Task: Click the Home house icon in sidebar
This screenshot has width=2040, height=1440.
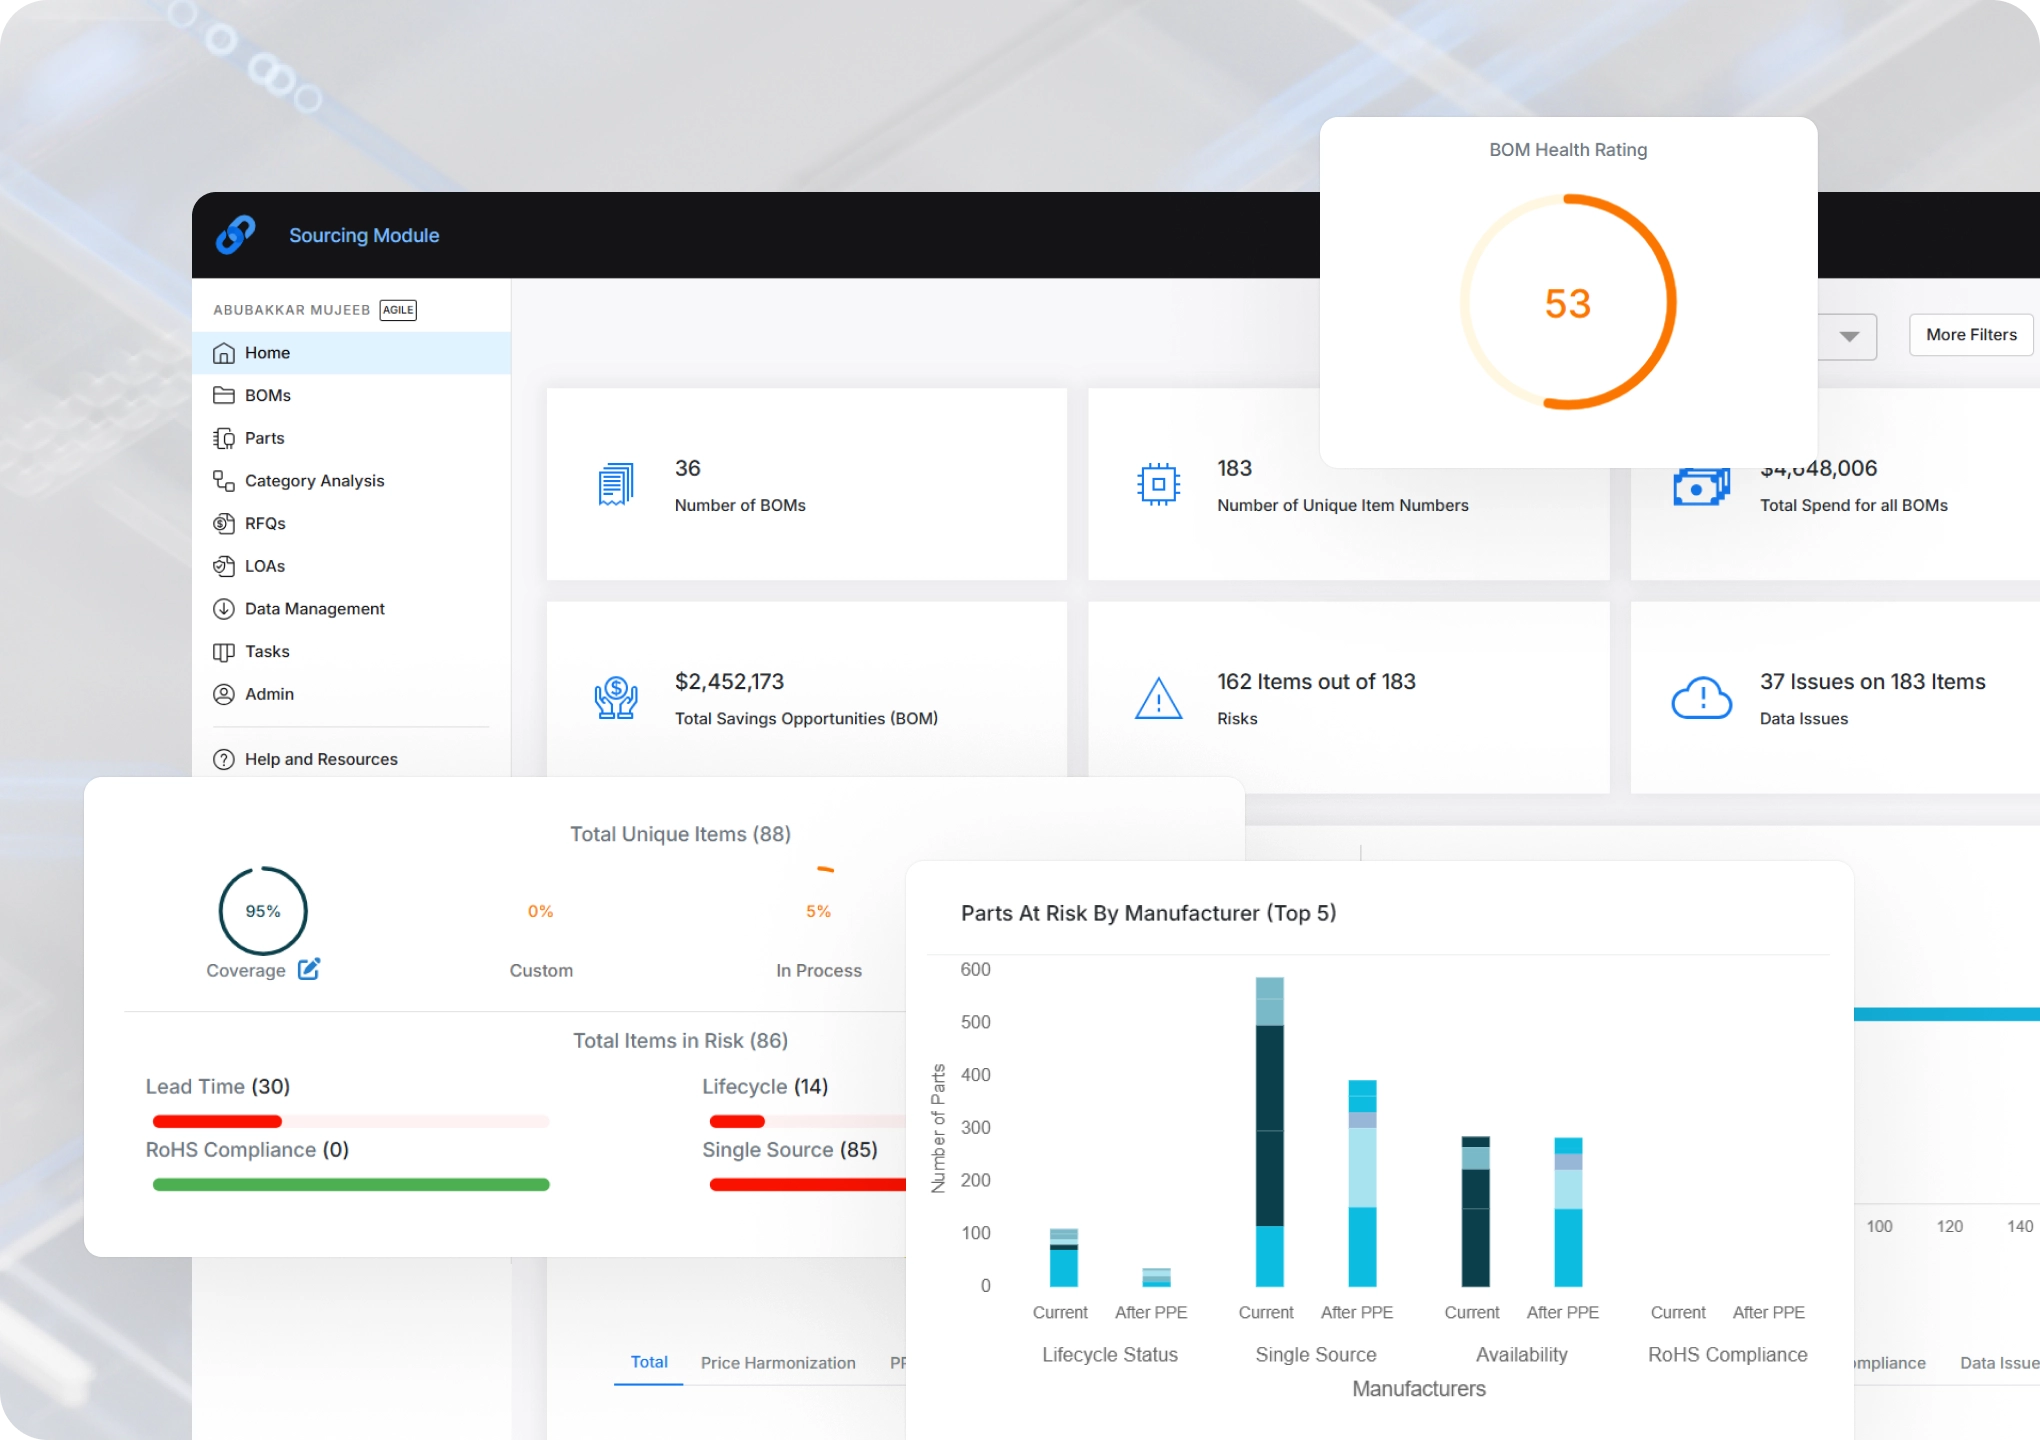Action: [224, 353]
